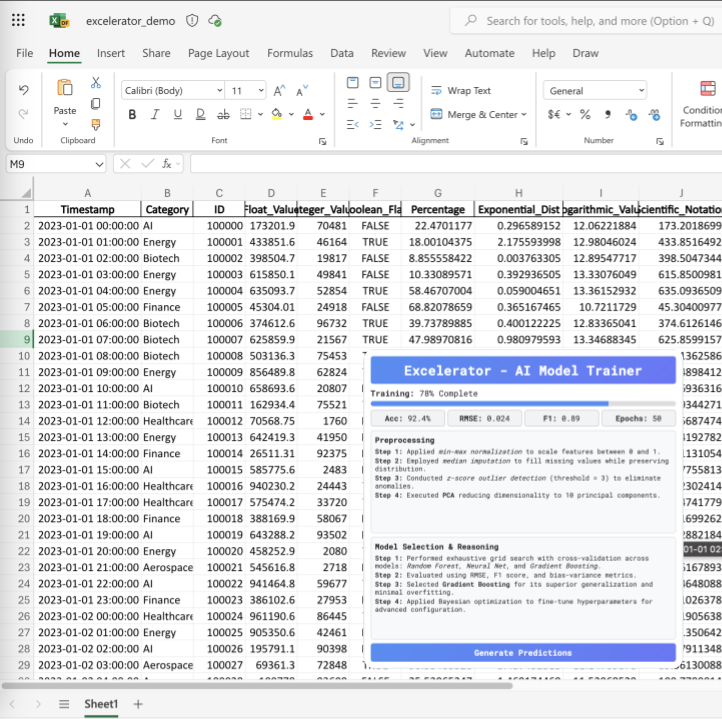722x719 pixels.
Task: Open Alignment settings dialog launcher
Action: pos(524,141)
